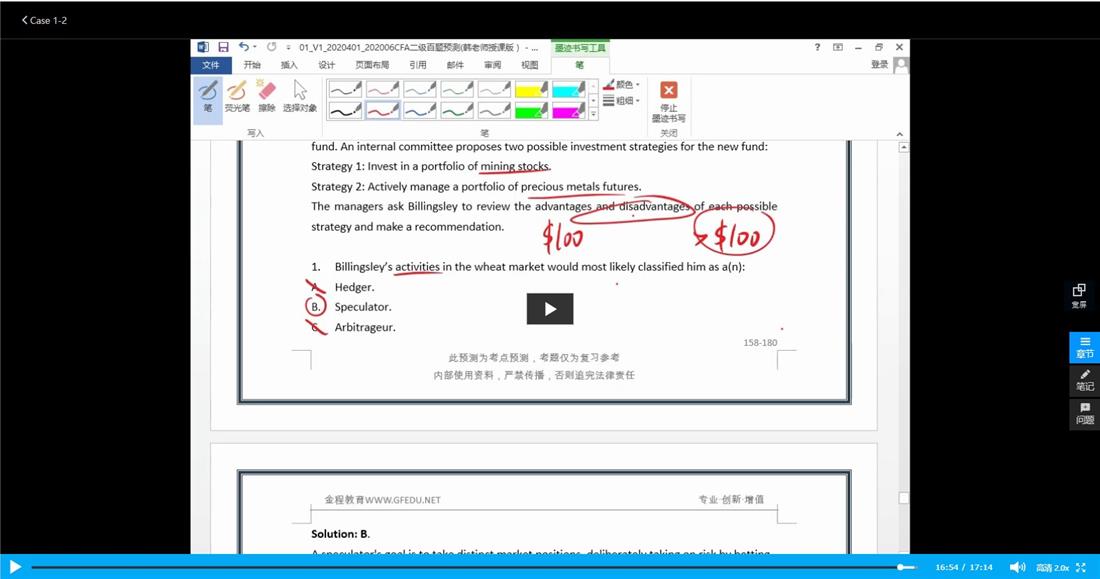Screen dimensions: 1100x579
Task: Play the video from bottom-left play button
Action: point(15,566)
